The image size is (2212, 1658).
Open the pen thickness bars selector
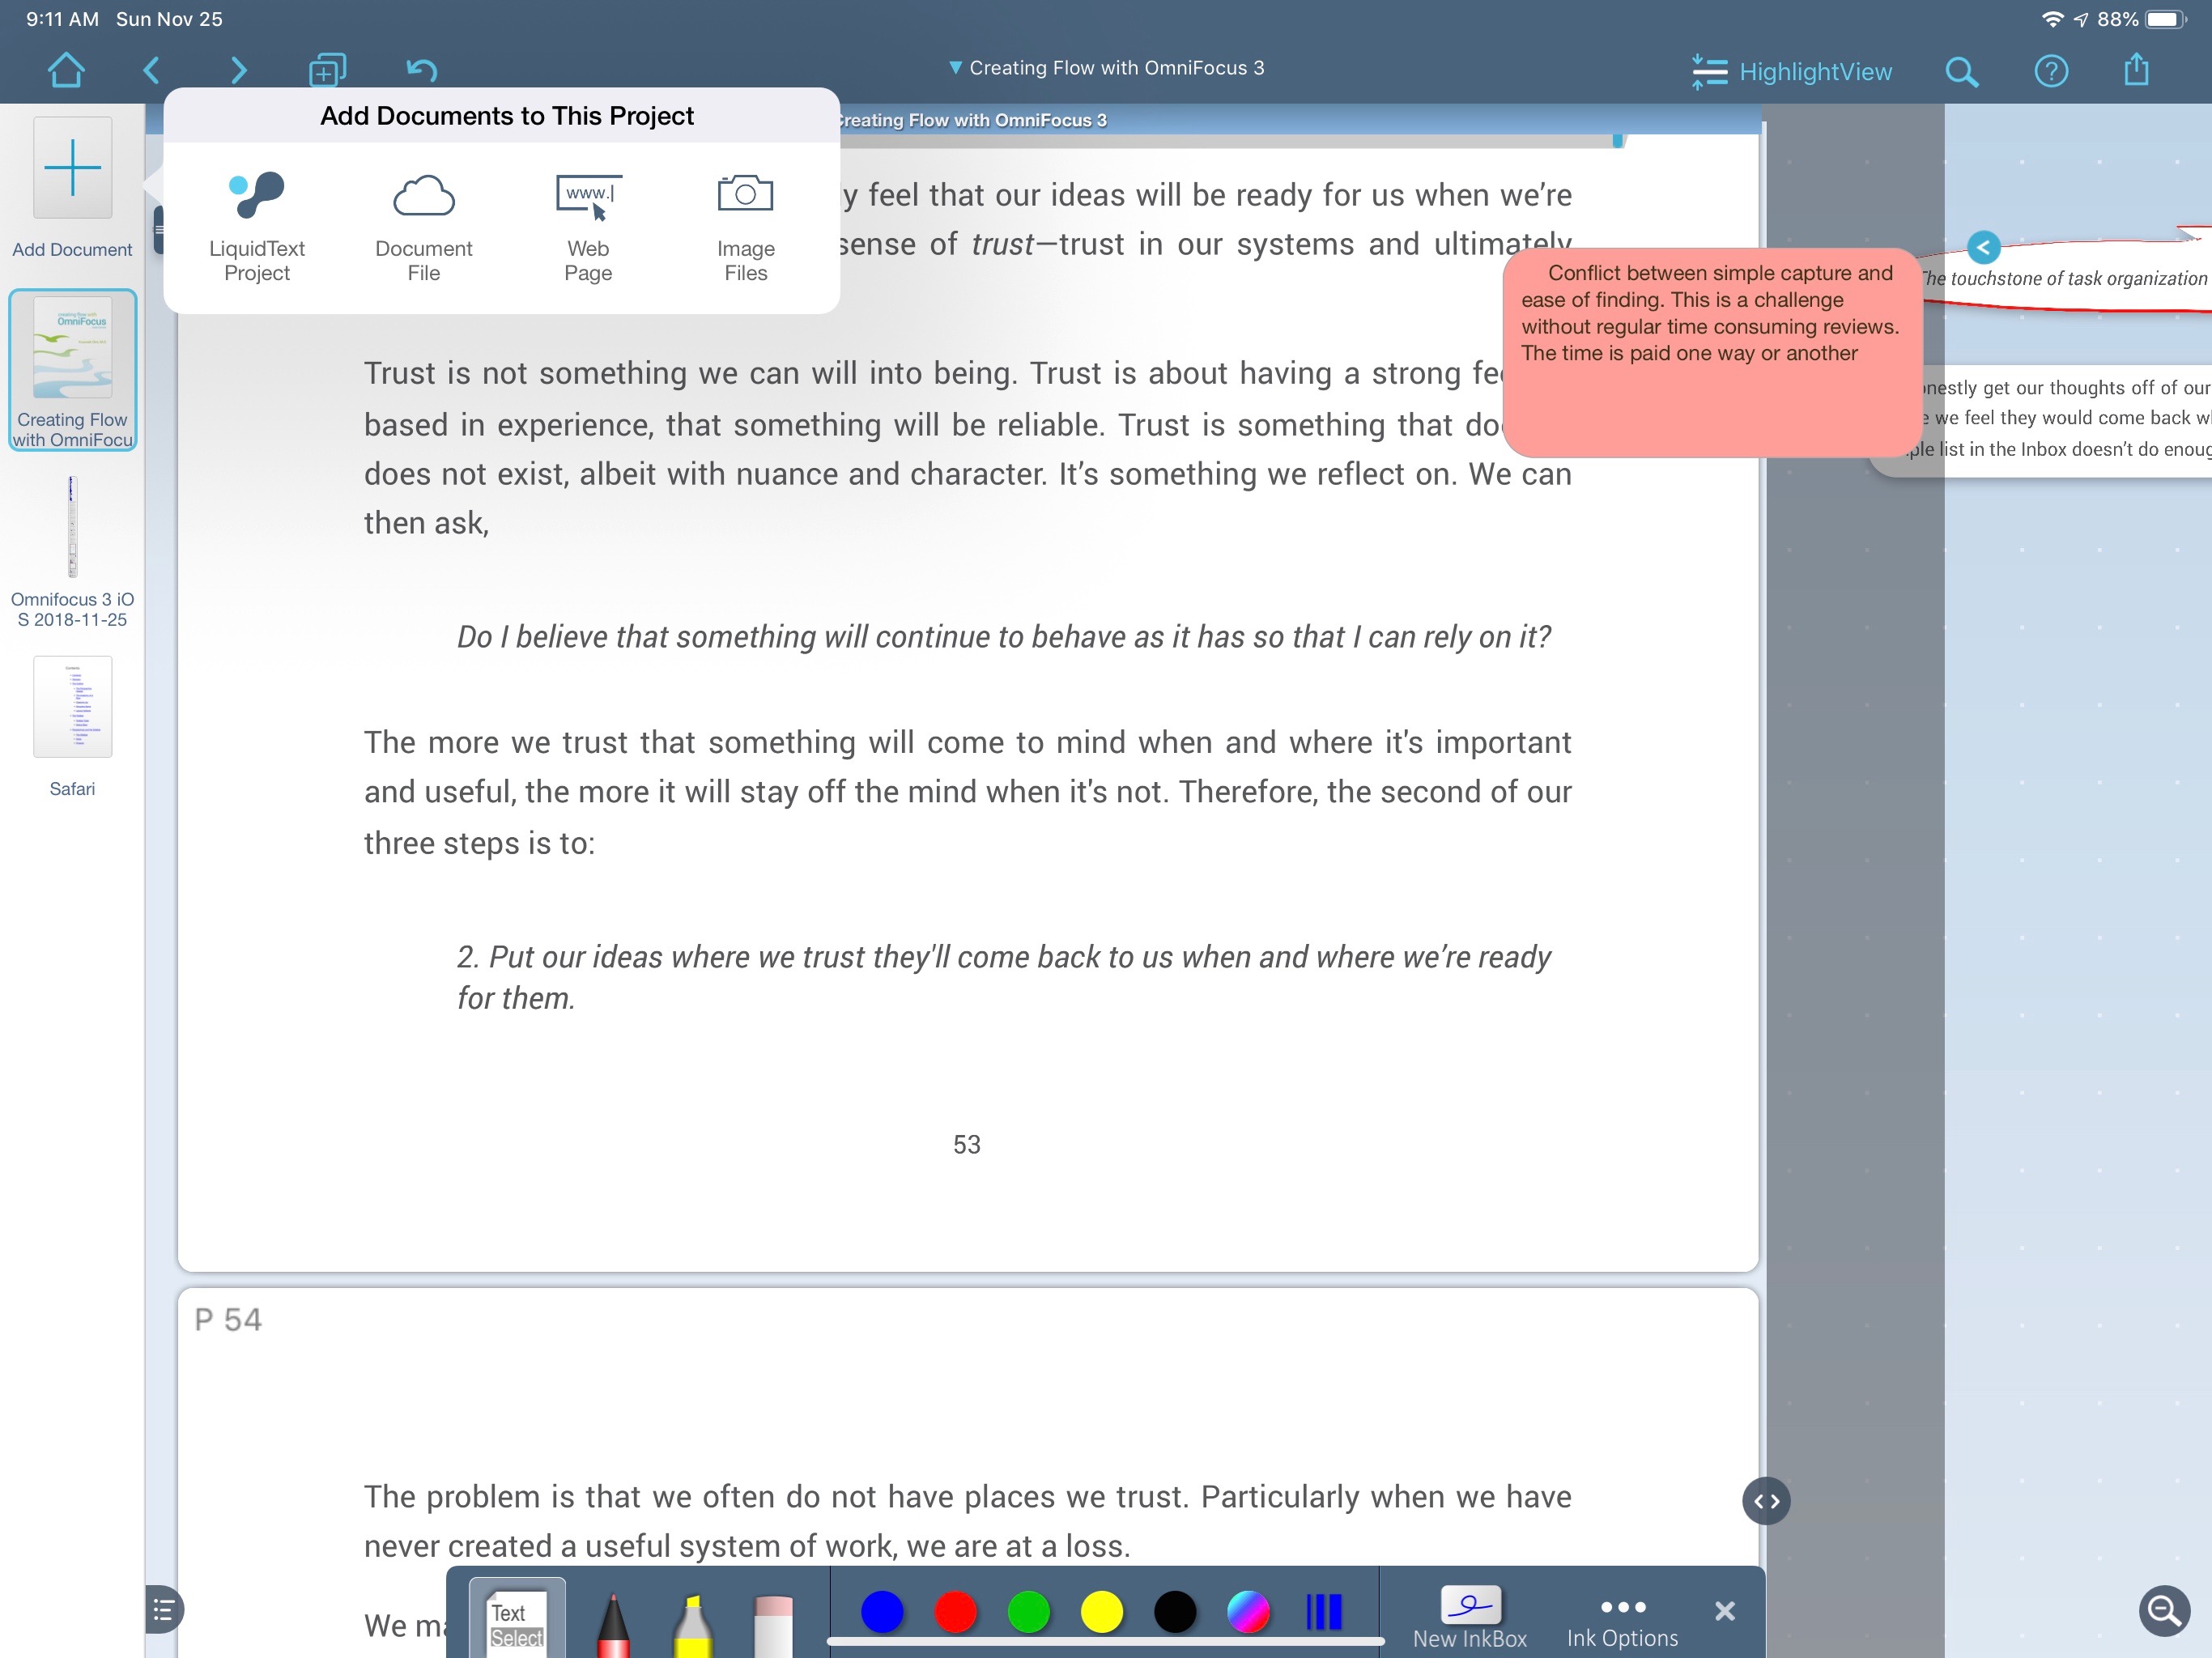[x=1324, y=1612]
